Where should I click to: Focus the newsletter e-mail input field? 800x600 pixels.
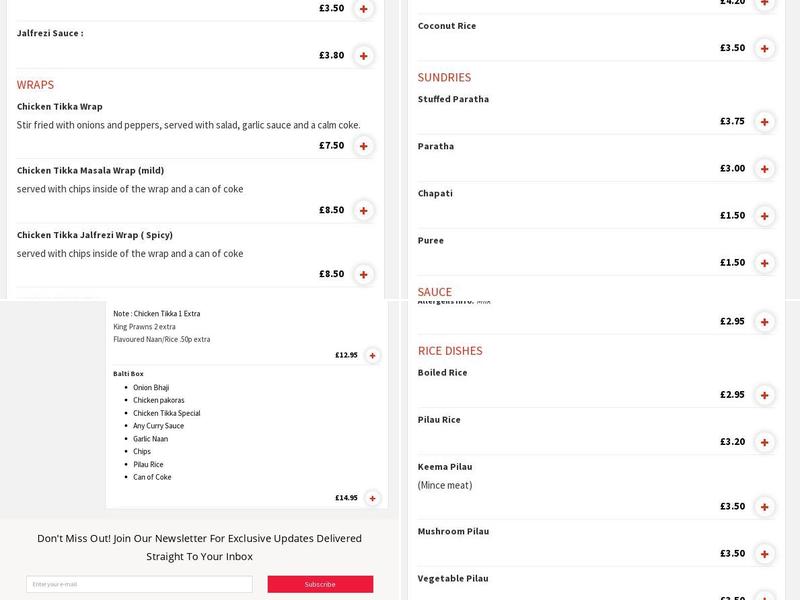(139, 584)
